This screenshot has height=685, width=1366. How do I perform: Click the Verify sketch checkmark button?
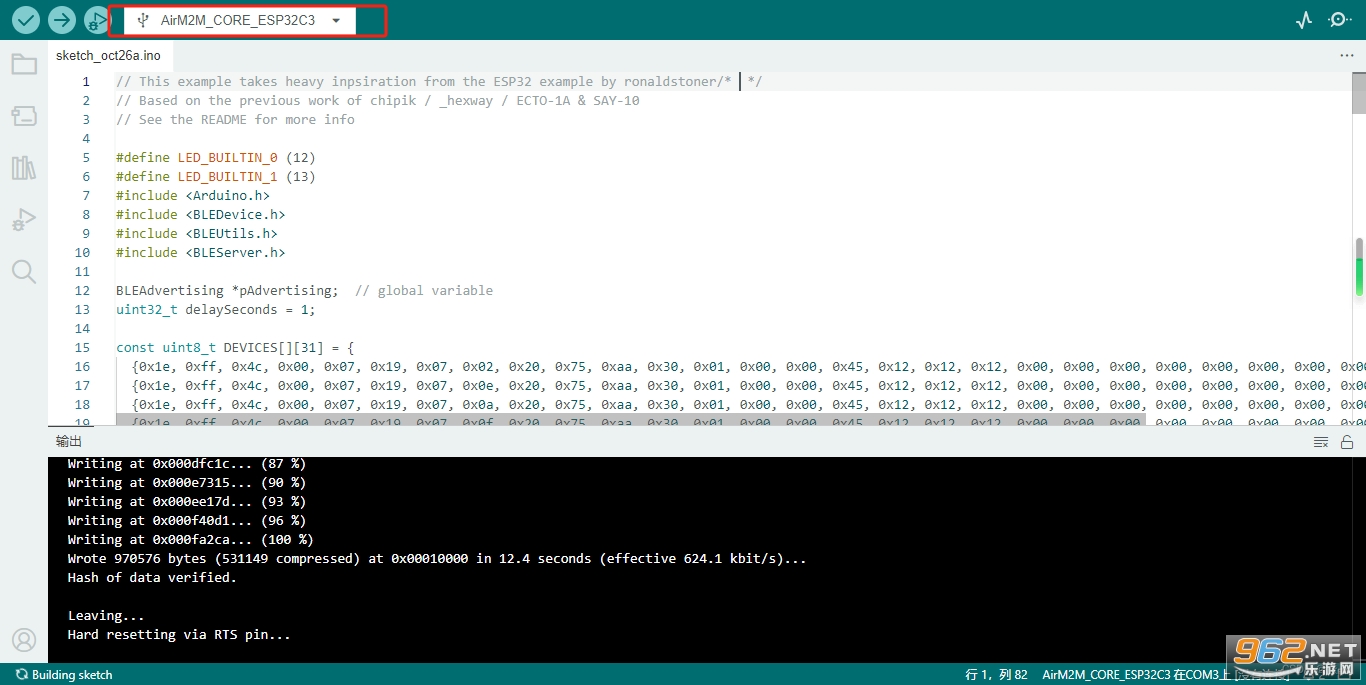pos(26,20)
